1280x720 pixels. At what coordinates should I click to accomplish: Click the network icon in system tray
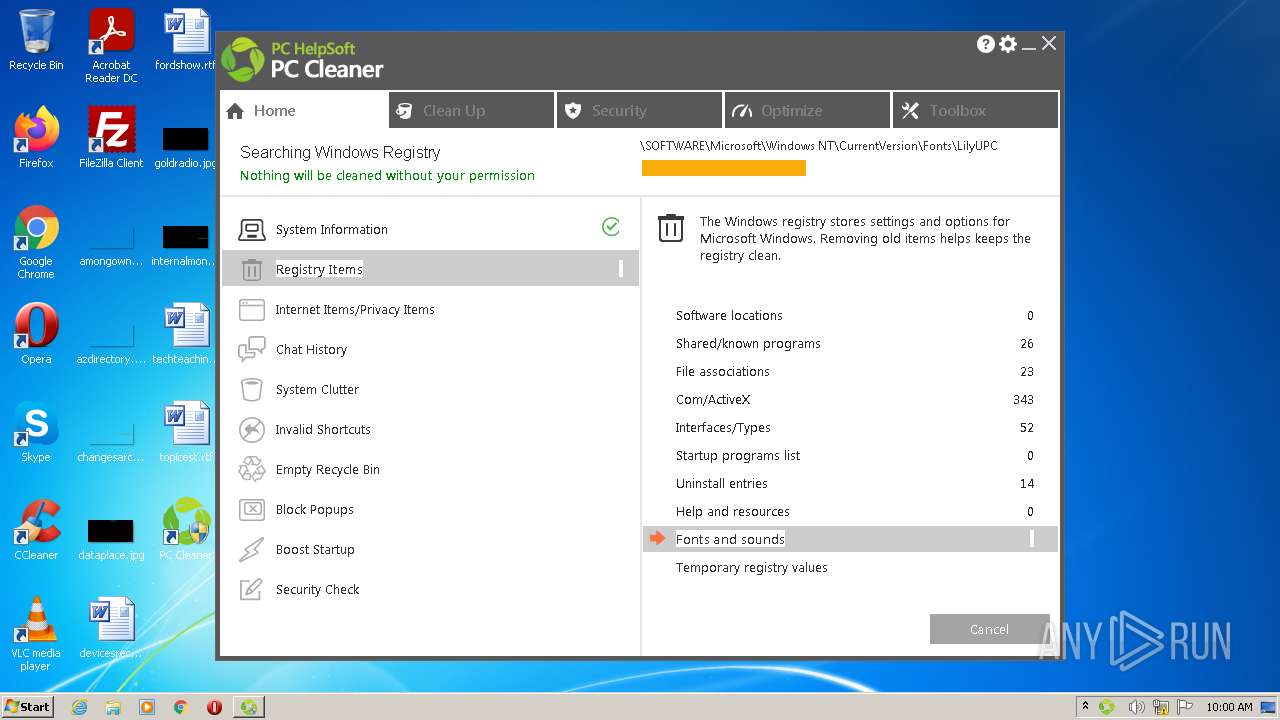(1161, 707)
